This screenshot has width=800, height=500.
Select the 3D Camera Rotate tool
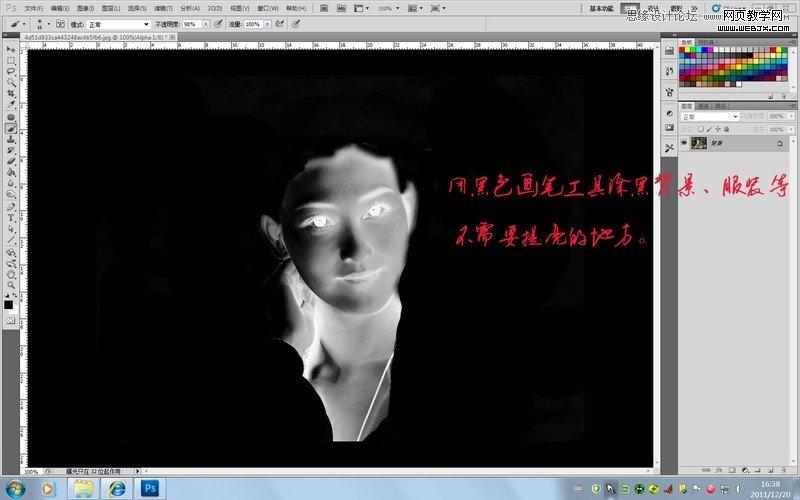coord(10,263)
